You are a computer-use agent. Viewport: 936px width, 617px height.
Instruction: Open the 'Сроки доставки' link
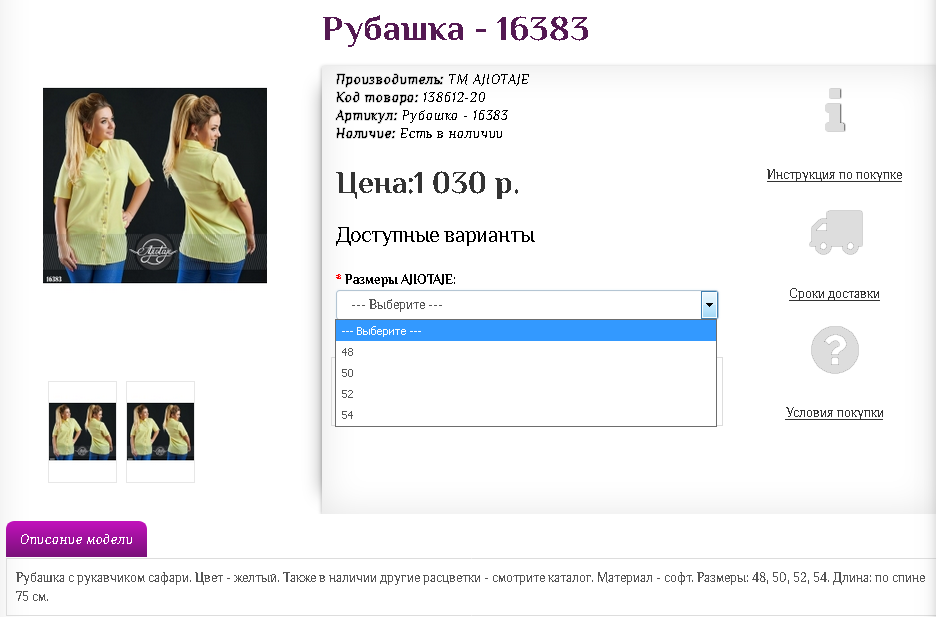click(x=834, y=293)
